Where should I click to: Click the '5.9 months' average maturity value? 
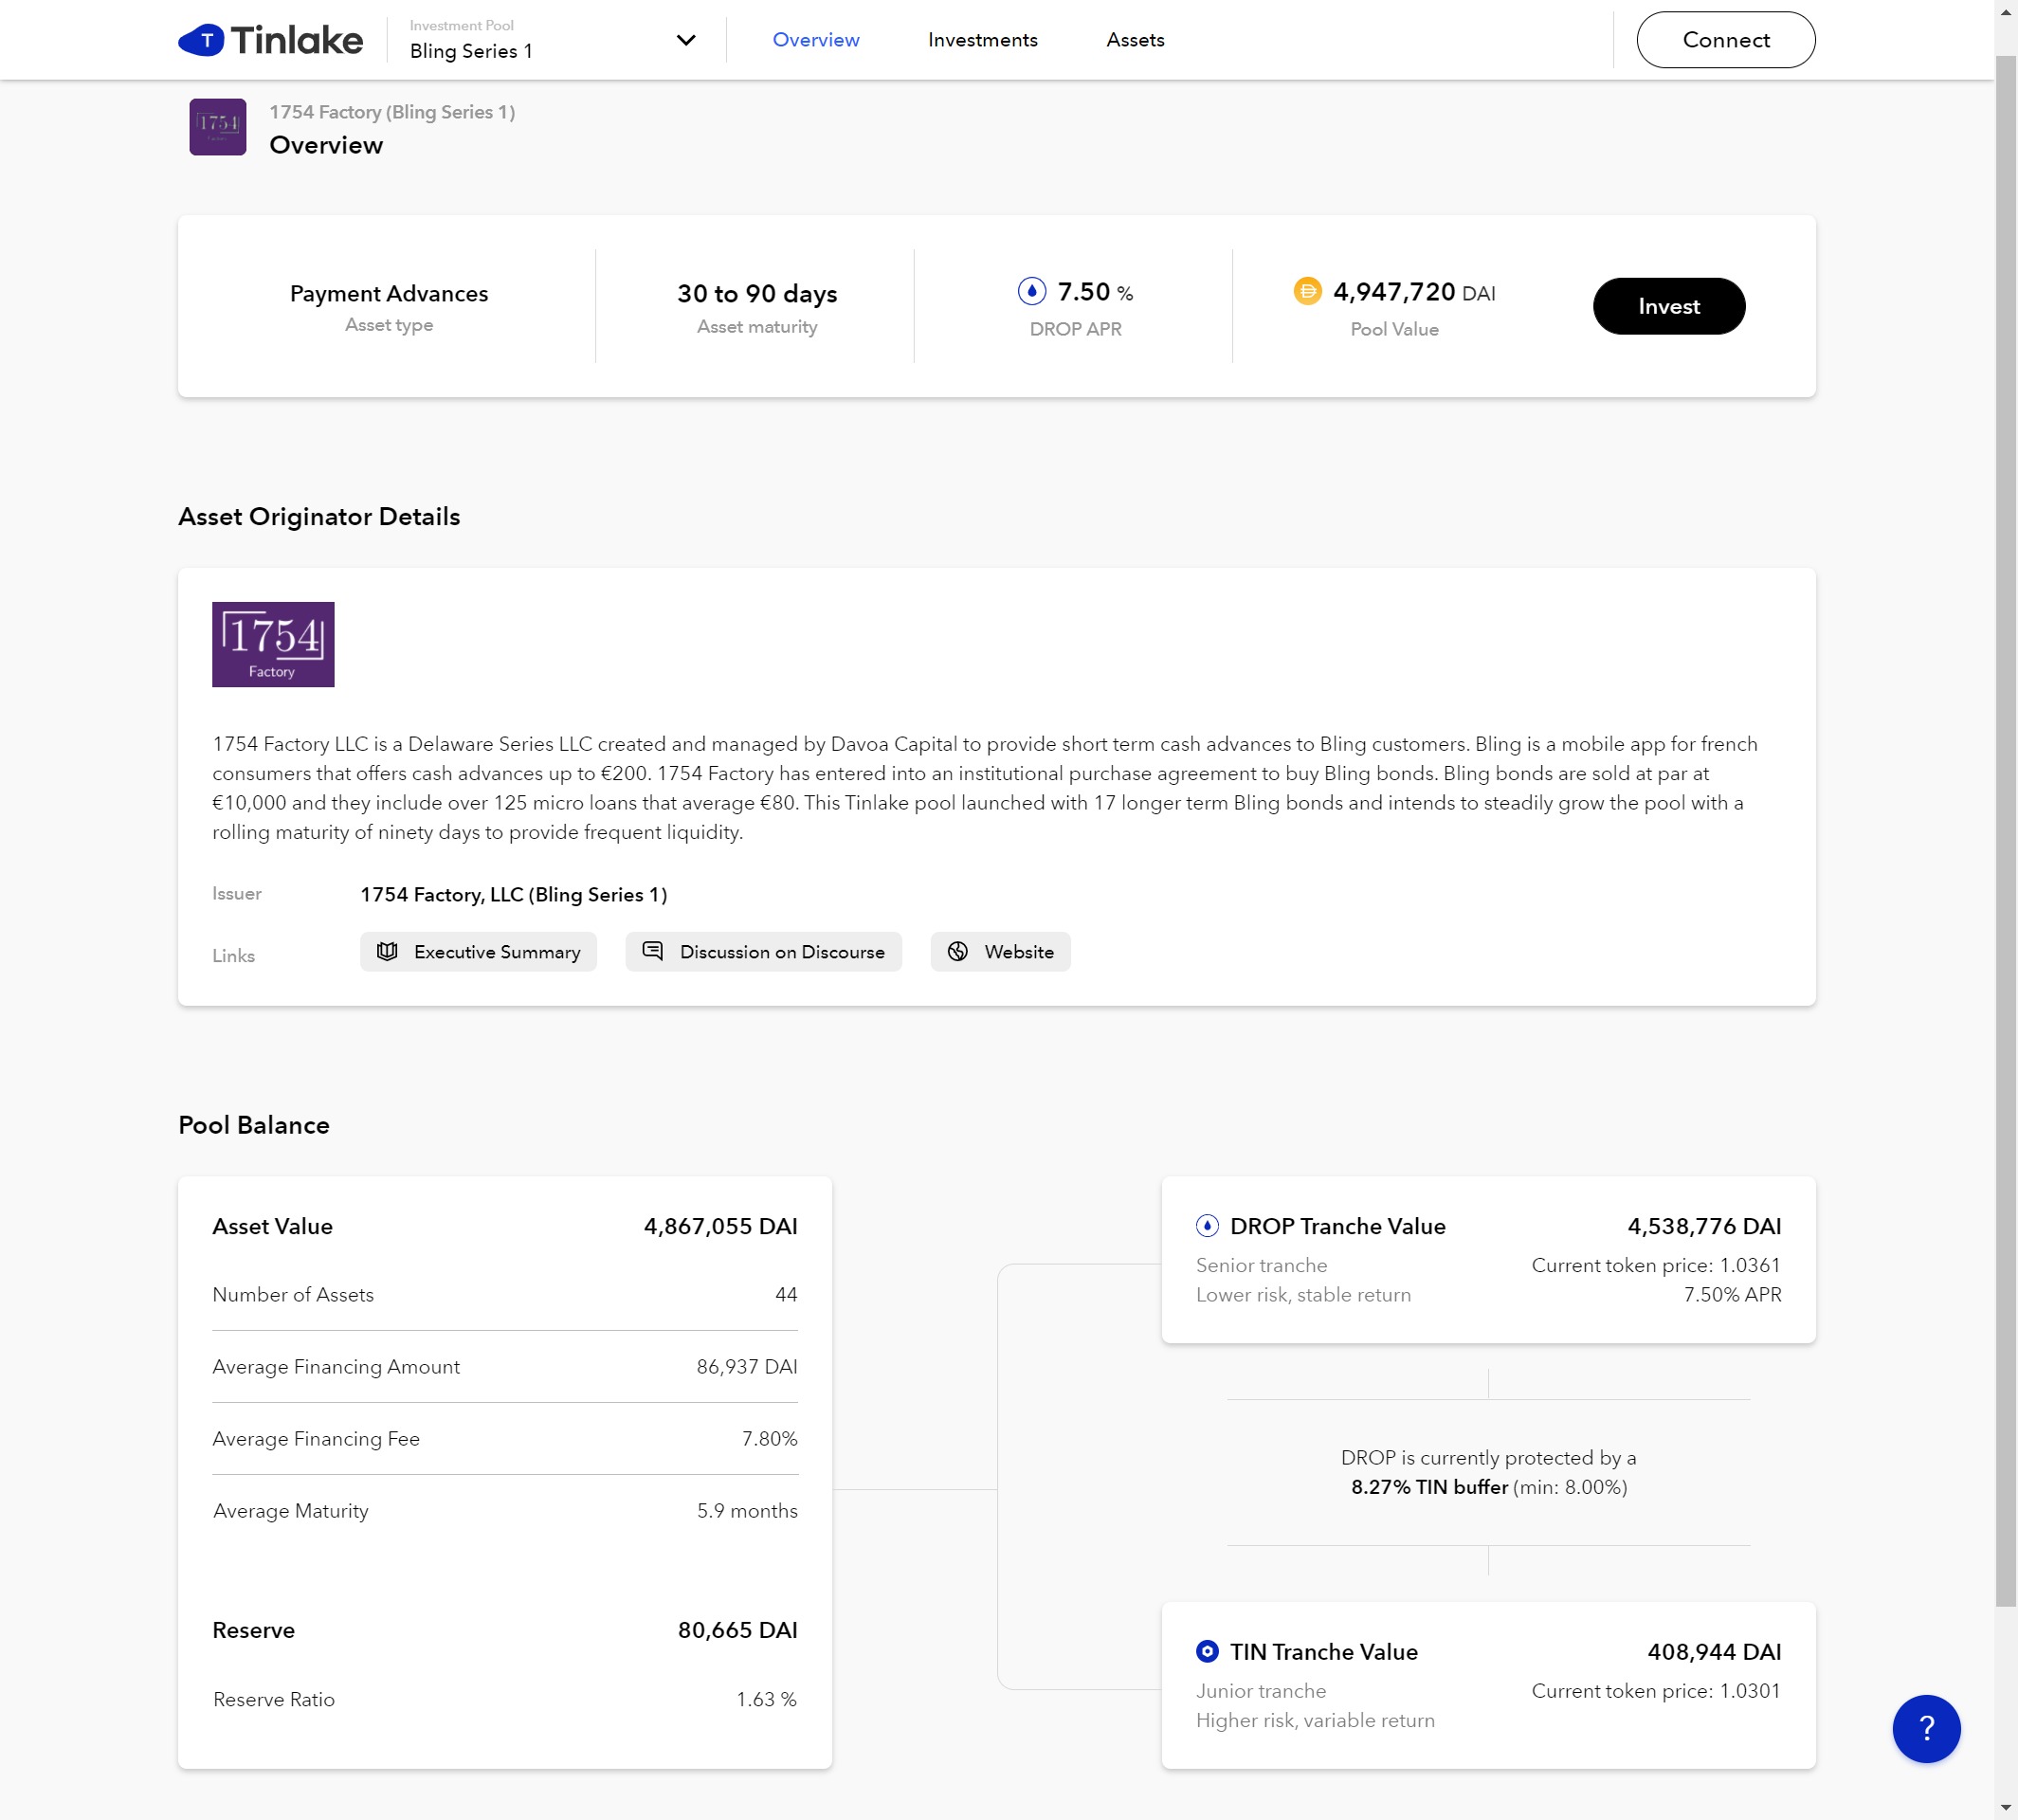pos(747,1511)
